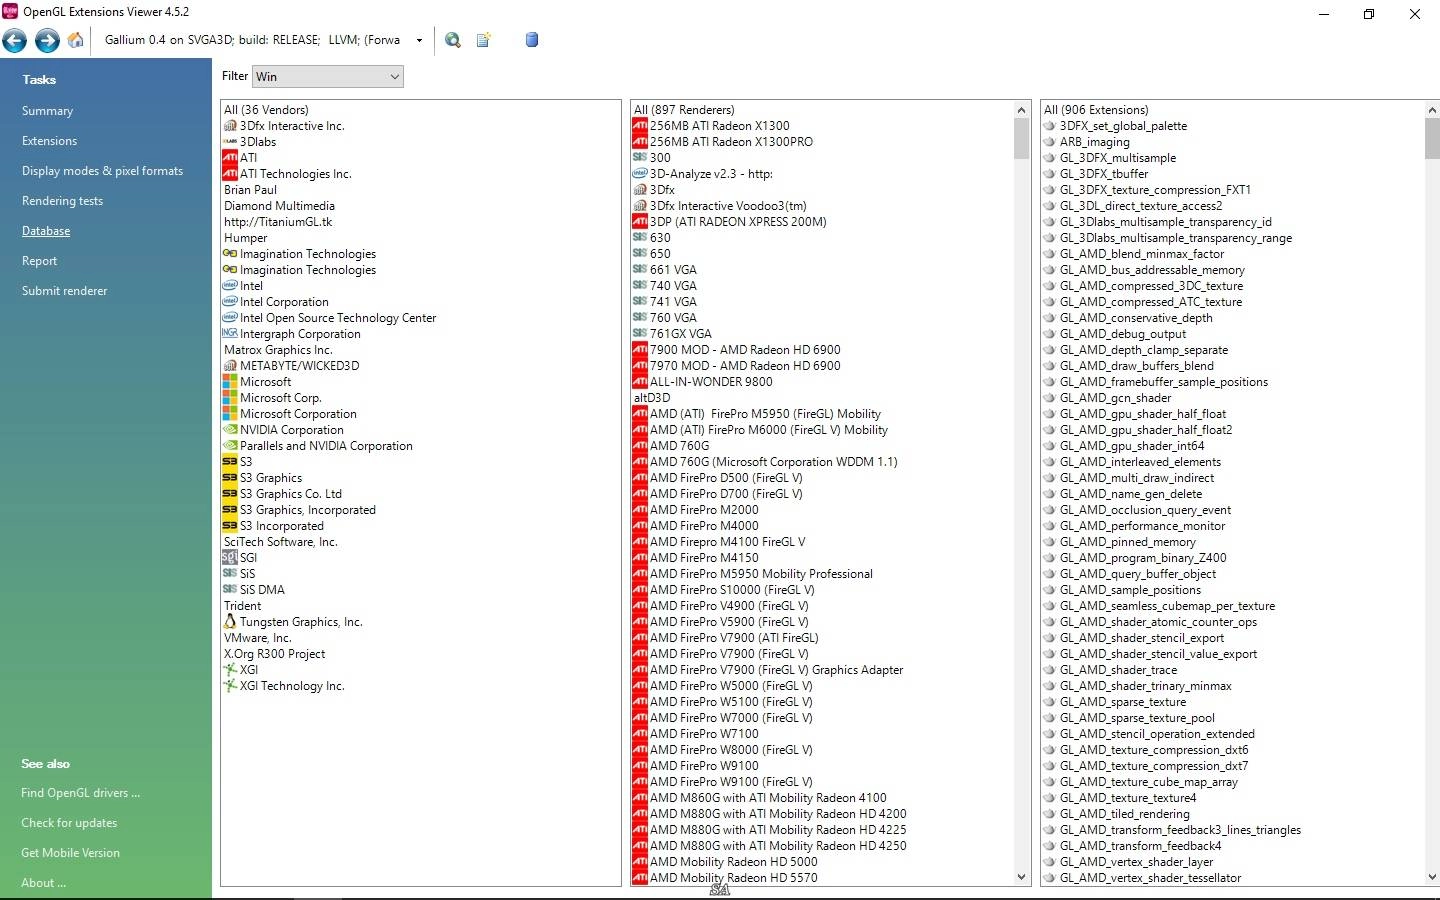Open the Summary task
Screen dimensions: 1440x900
click(x=47, y=111)
